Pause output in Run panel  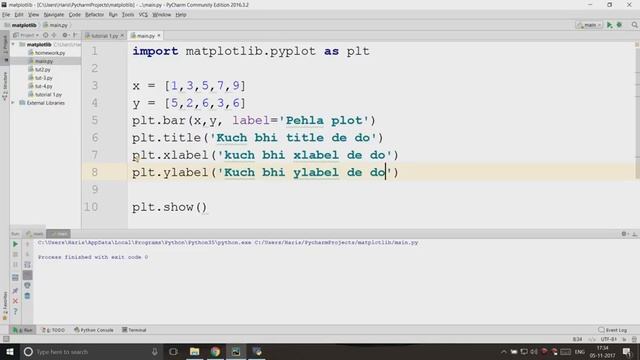point(15,264)
